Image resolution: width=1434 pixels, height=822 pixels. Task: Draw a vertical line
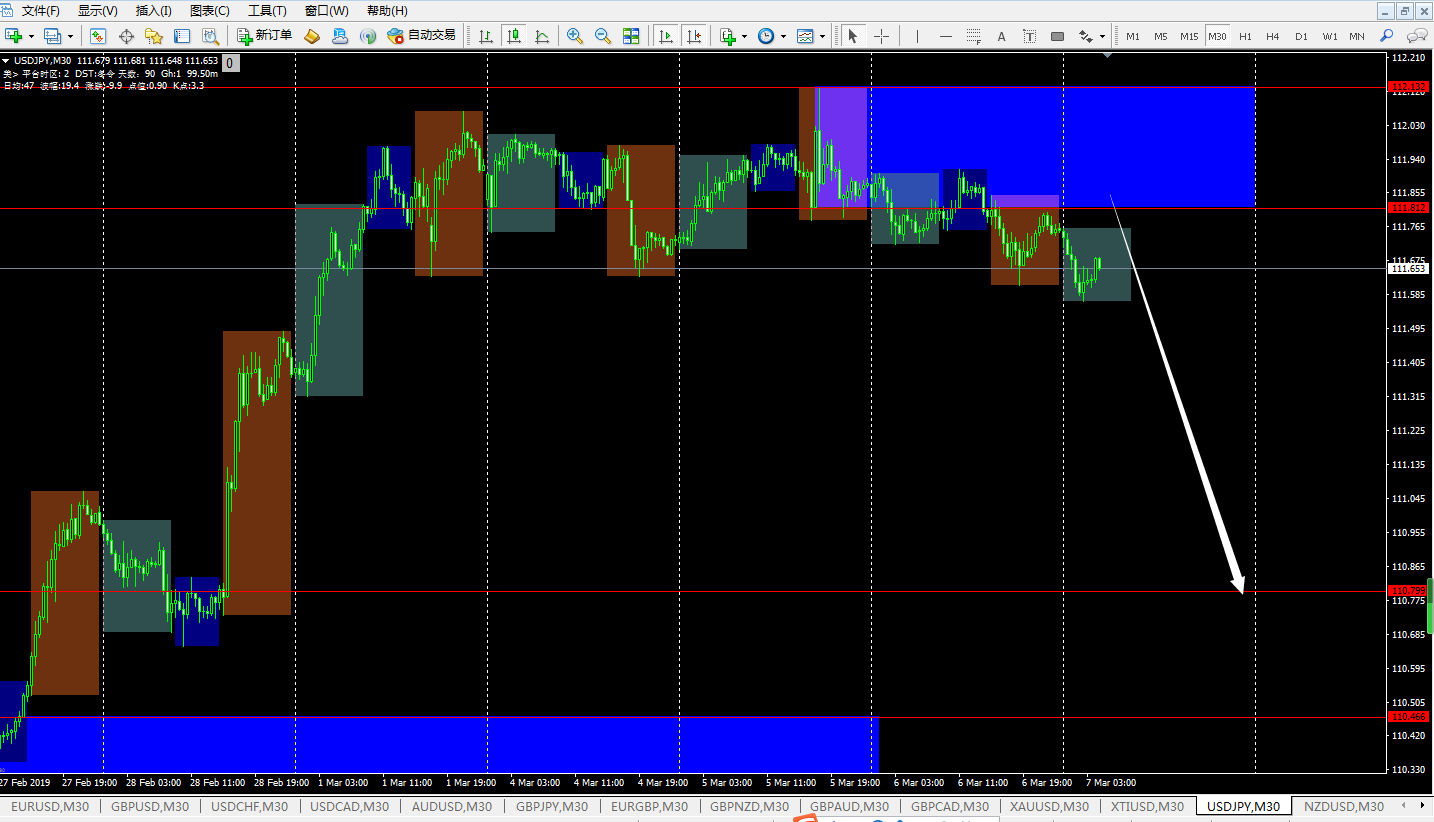point(916,36)
